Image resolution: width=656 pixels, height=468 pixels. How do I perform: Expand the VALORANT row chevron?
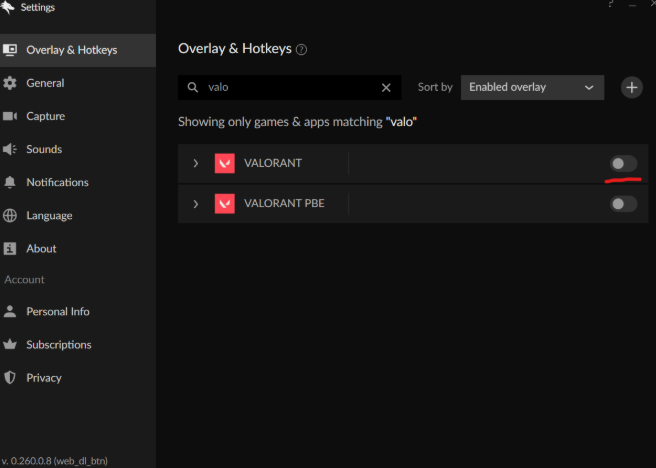click(196, 163)
